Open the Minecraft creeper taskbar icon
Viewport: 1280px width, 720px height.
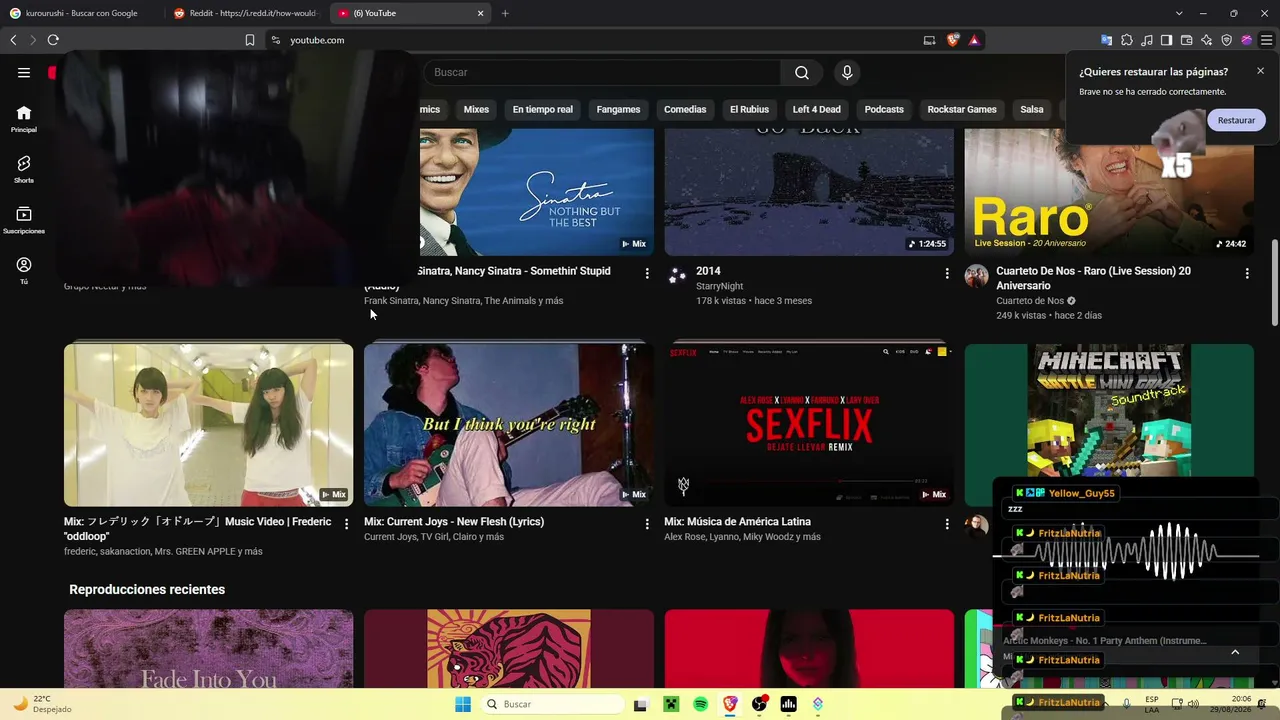coord(671,704)
